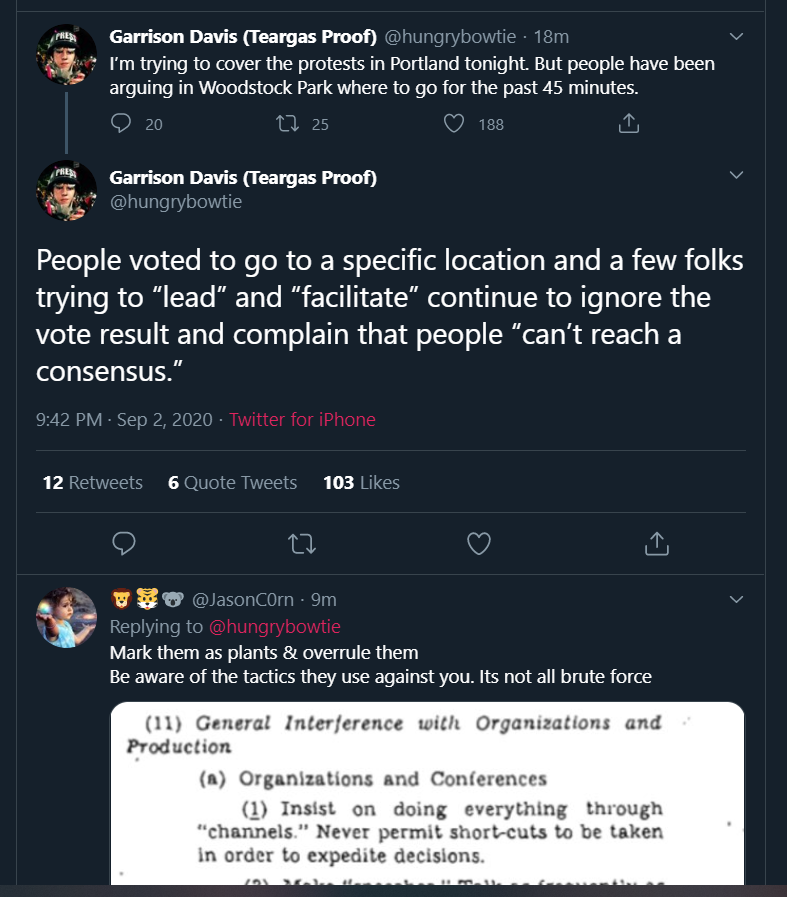This screenshot has height=897, width=787.
Task: Open options chevron on main tweet
Action: (736, 175)
